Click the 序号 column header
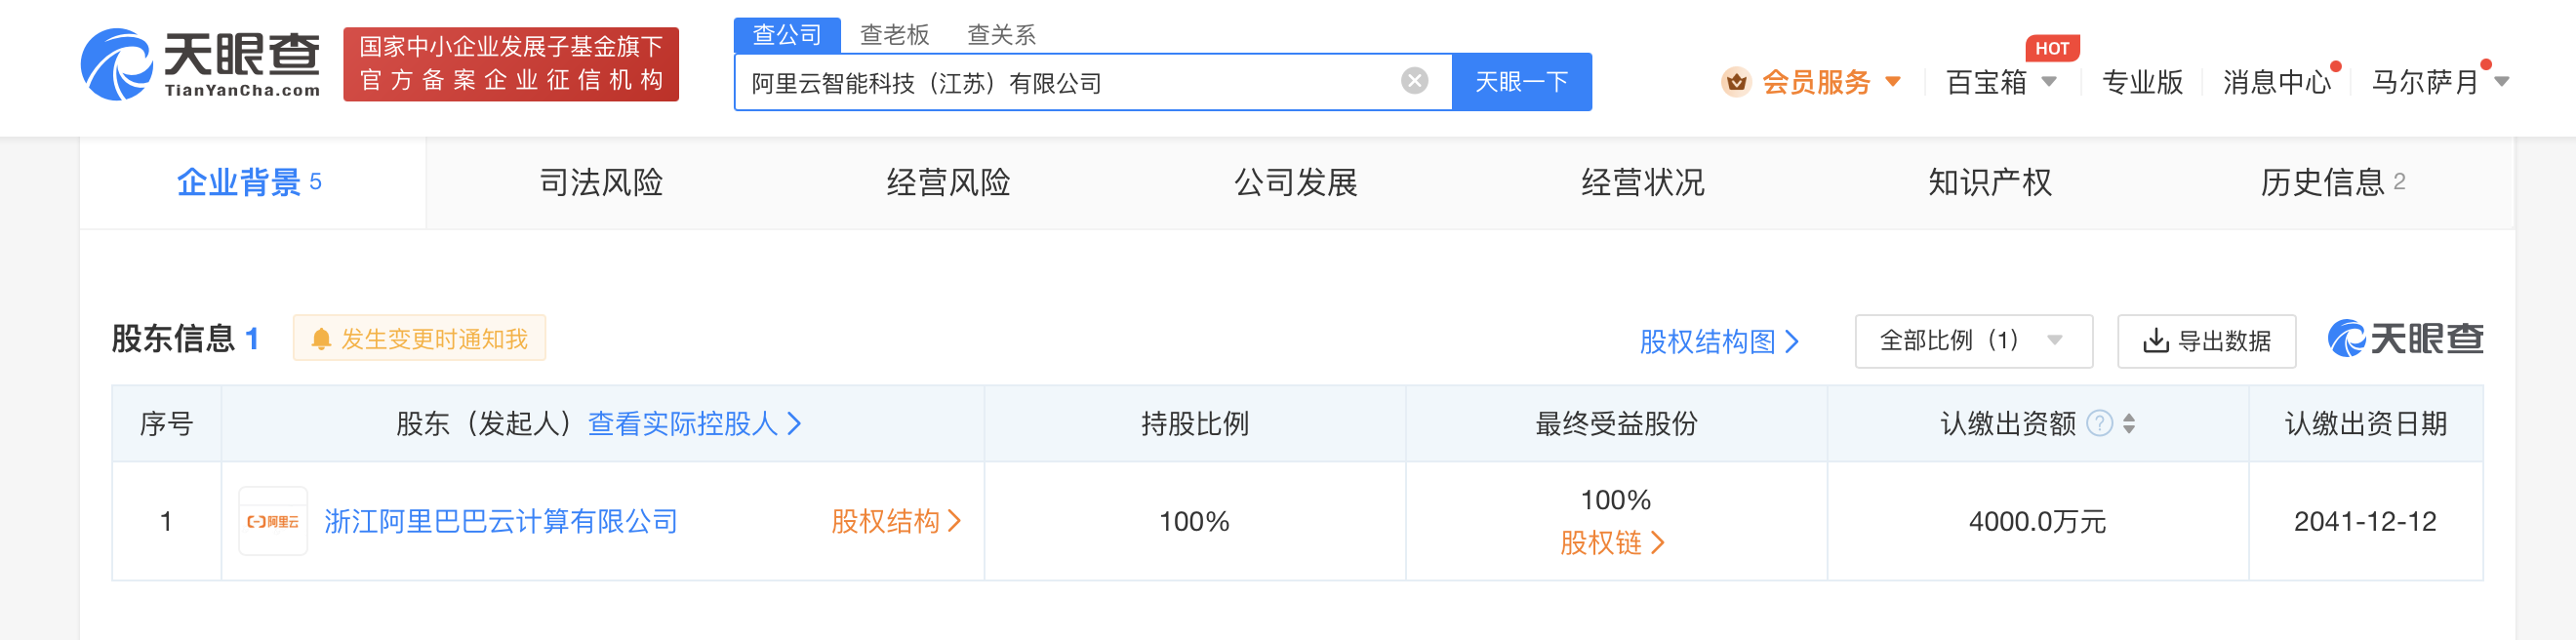The width and height of the screenshot is (2576, 640). [166, 424]
